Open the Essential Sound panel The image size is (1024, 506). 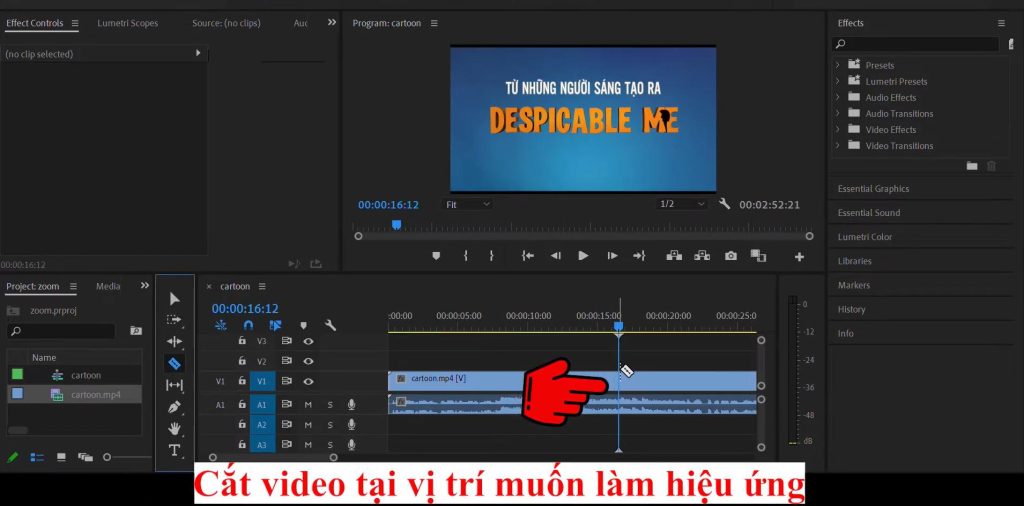[x=869, y=213]
